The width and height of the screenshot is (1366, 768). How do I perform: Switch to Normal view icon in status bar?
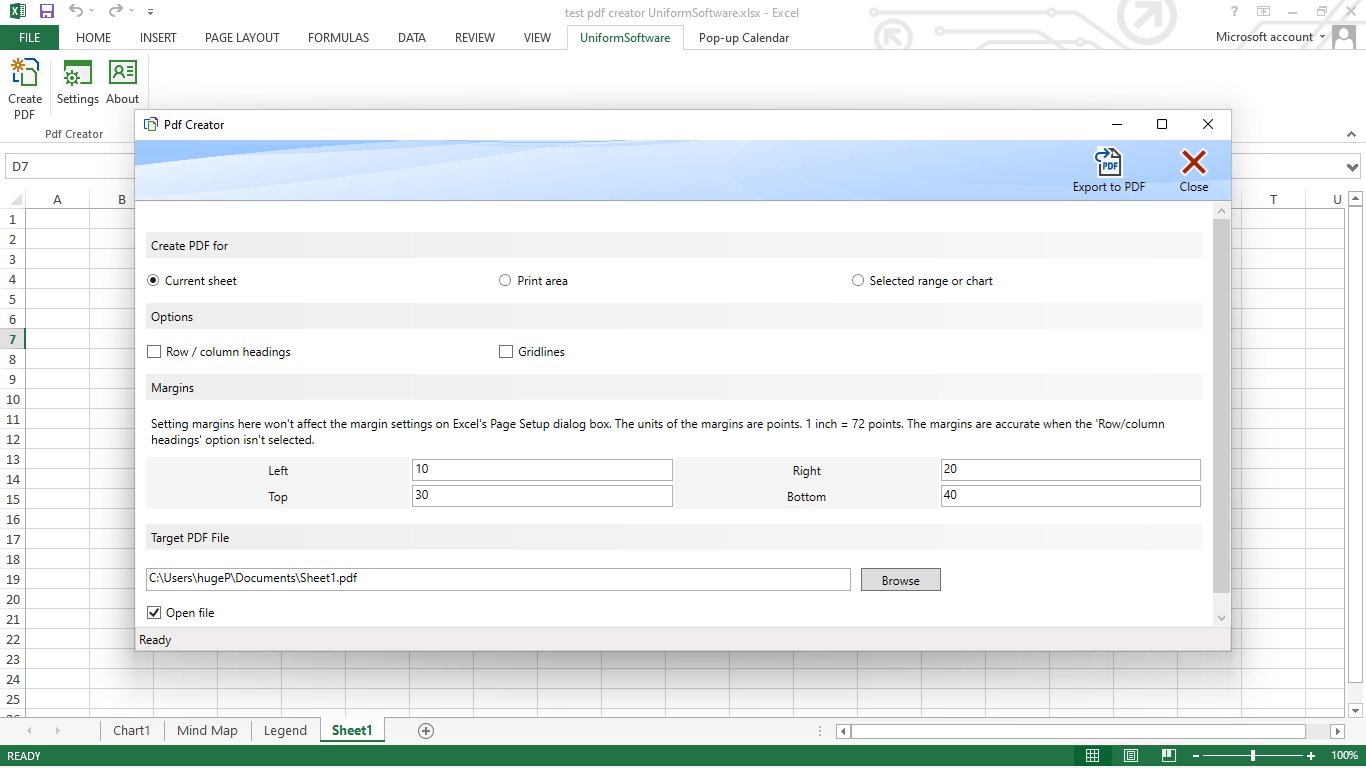[x=1093, y=756]
